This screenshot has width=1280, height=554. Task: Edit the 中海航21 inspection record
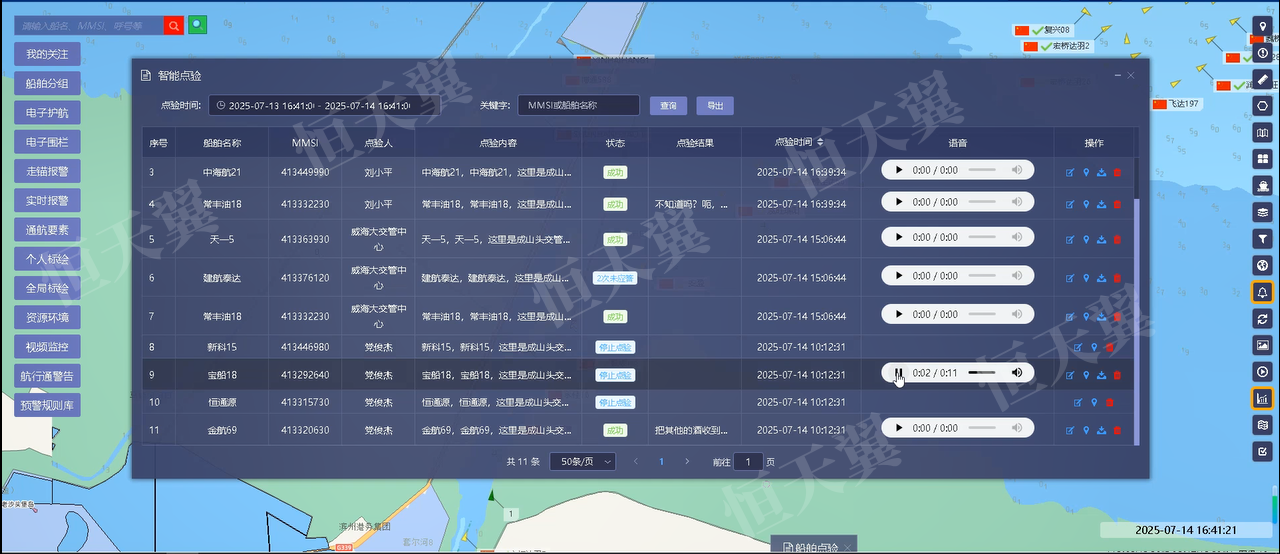tap(1070, 172)
